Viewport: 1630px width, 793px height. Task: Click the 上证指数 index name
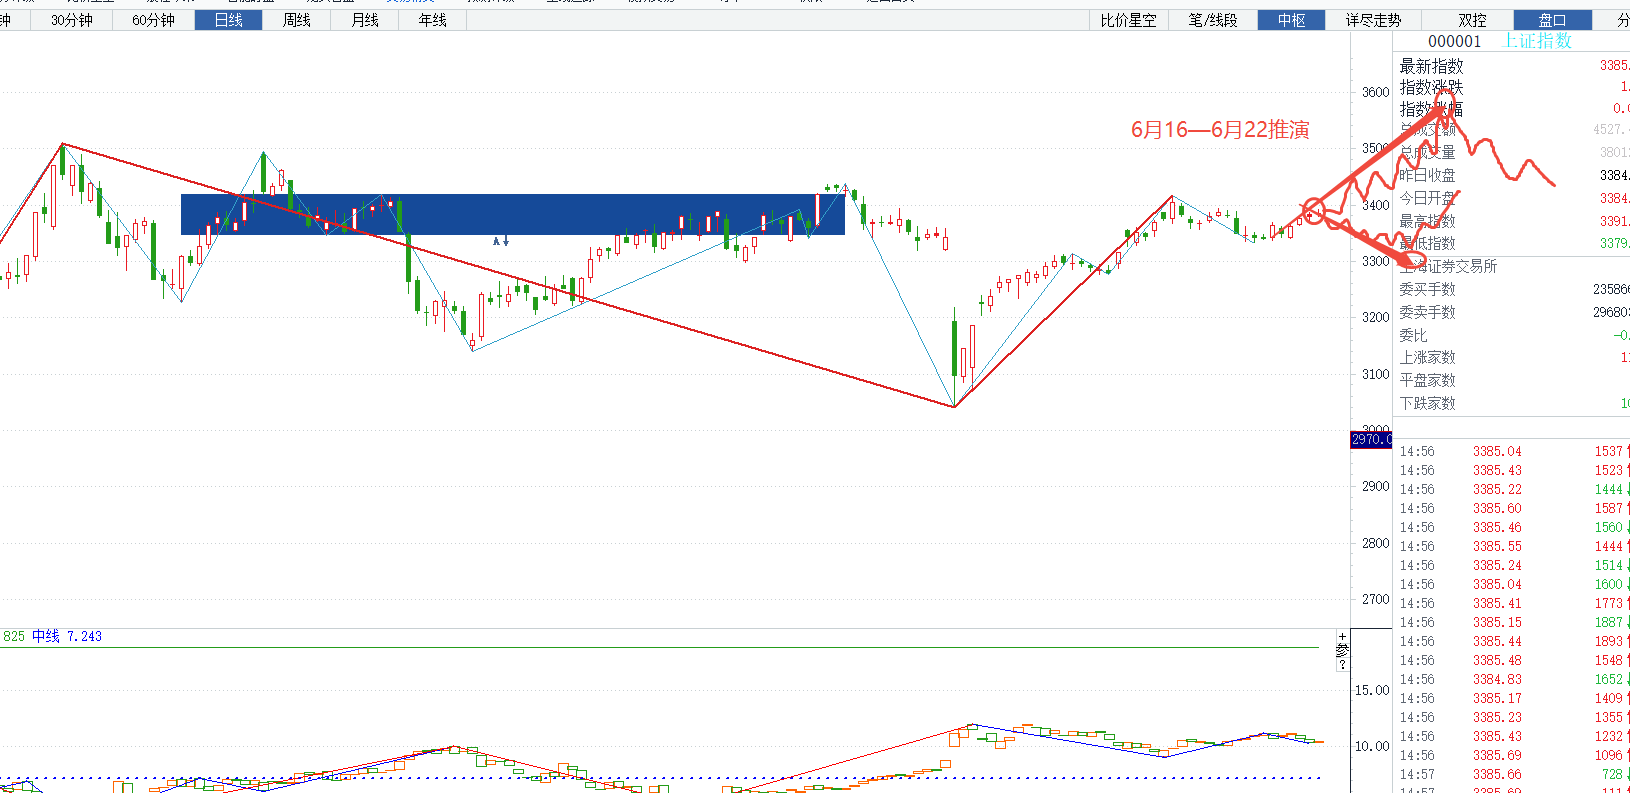(x=1537, y=41)
